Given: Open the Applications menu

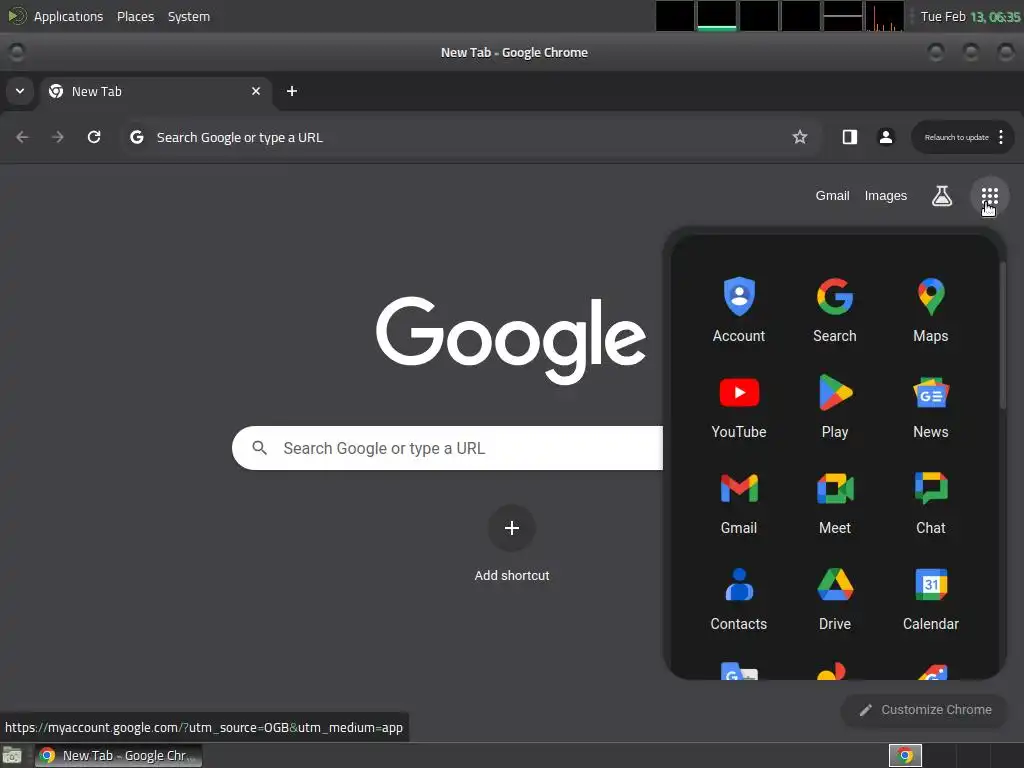Looking at the screenshot, I should tap(68, 16).
